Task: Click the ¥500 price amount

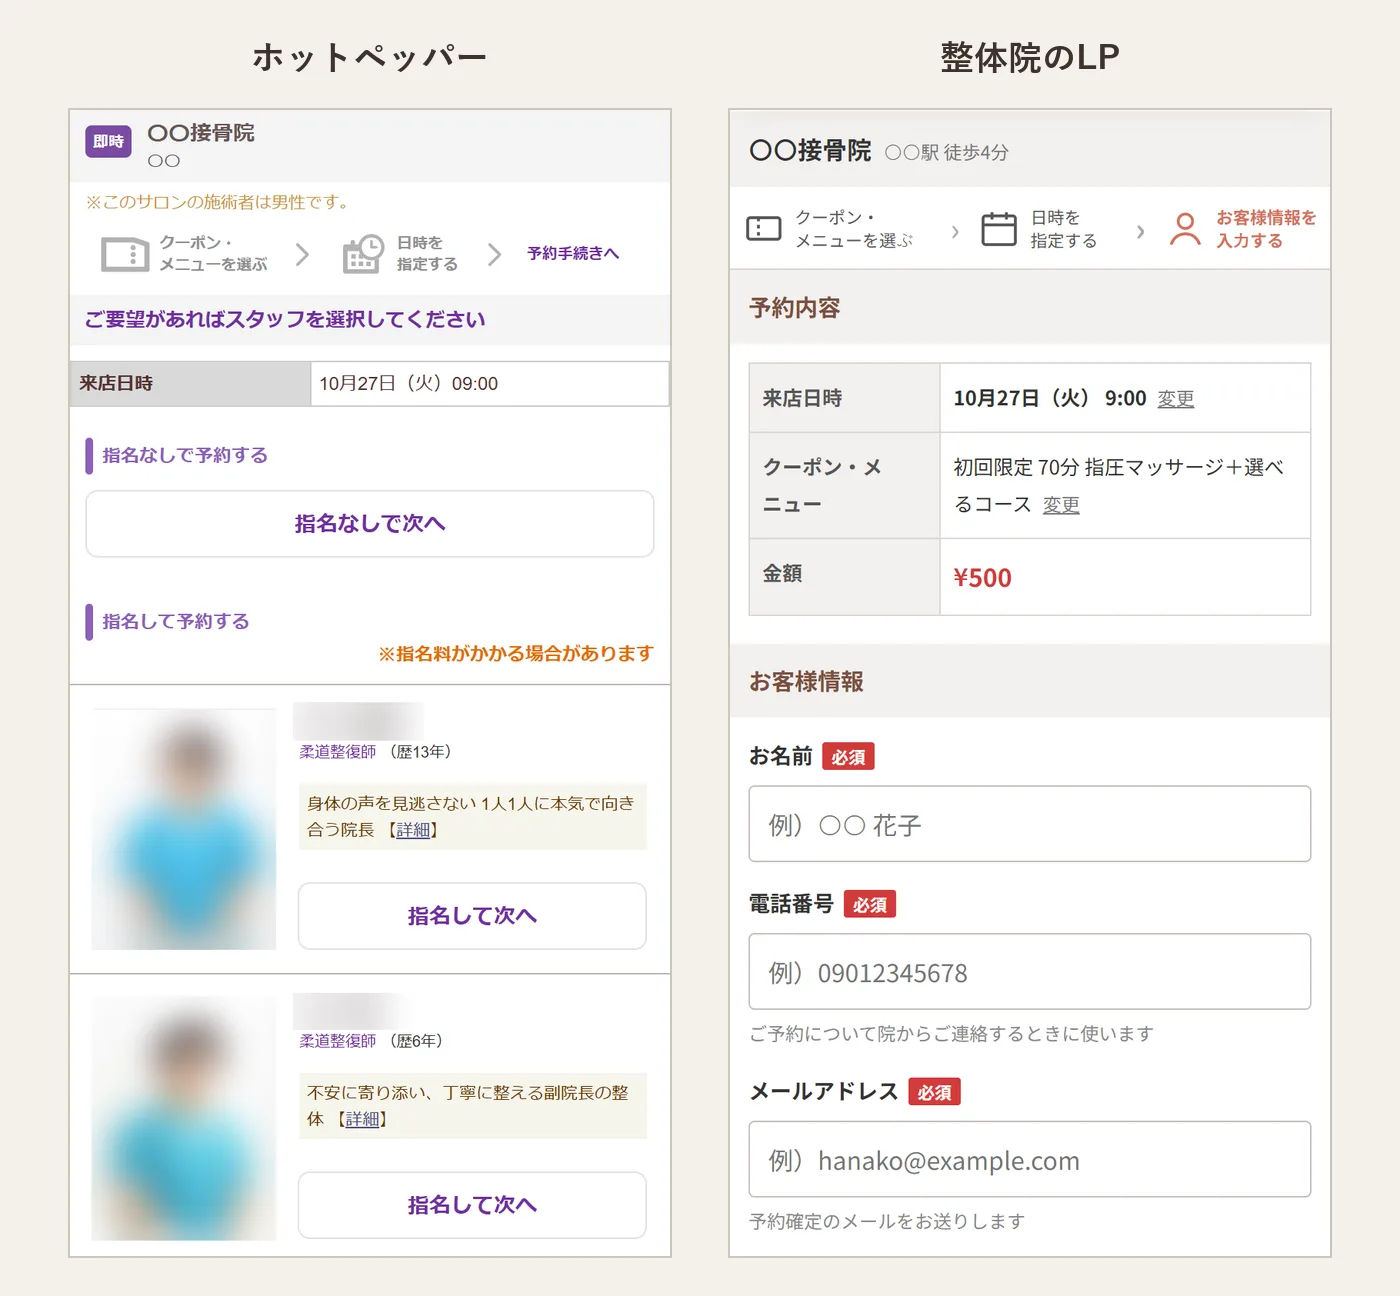Action: pyautogui.click(x=982, y=578)
